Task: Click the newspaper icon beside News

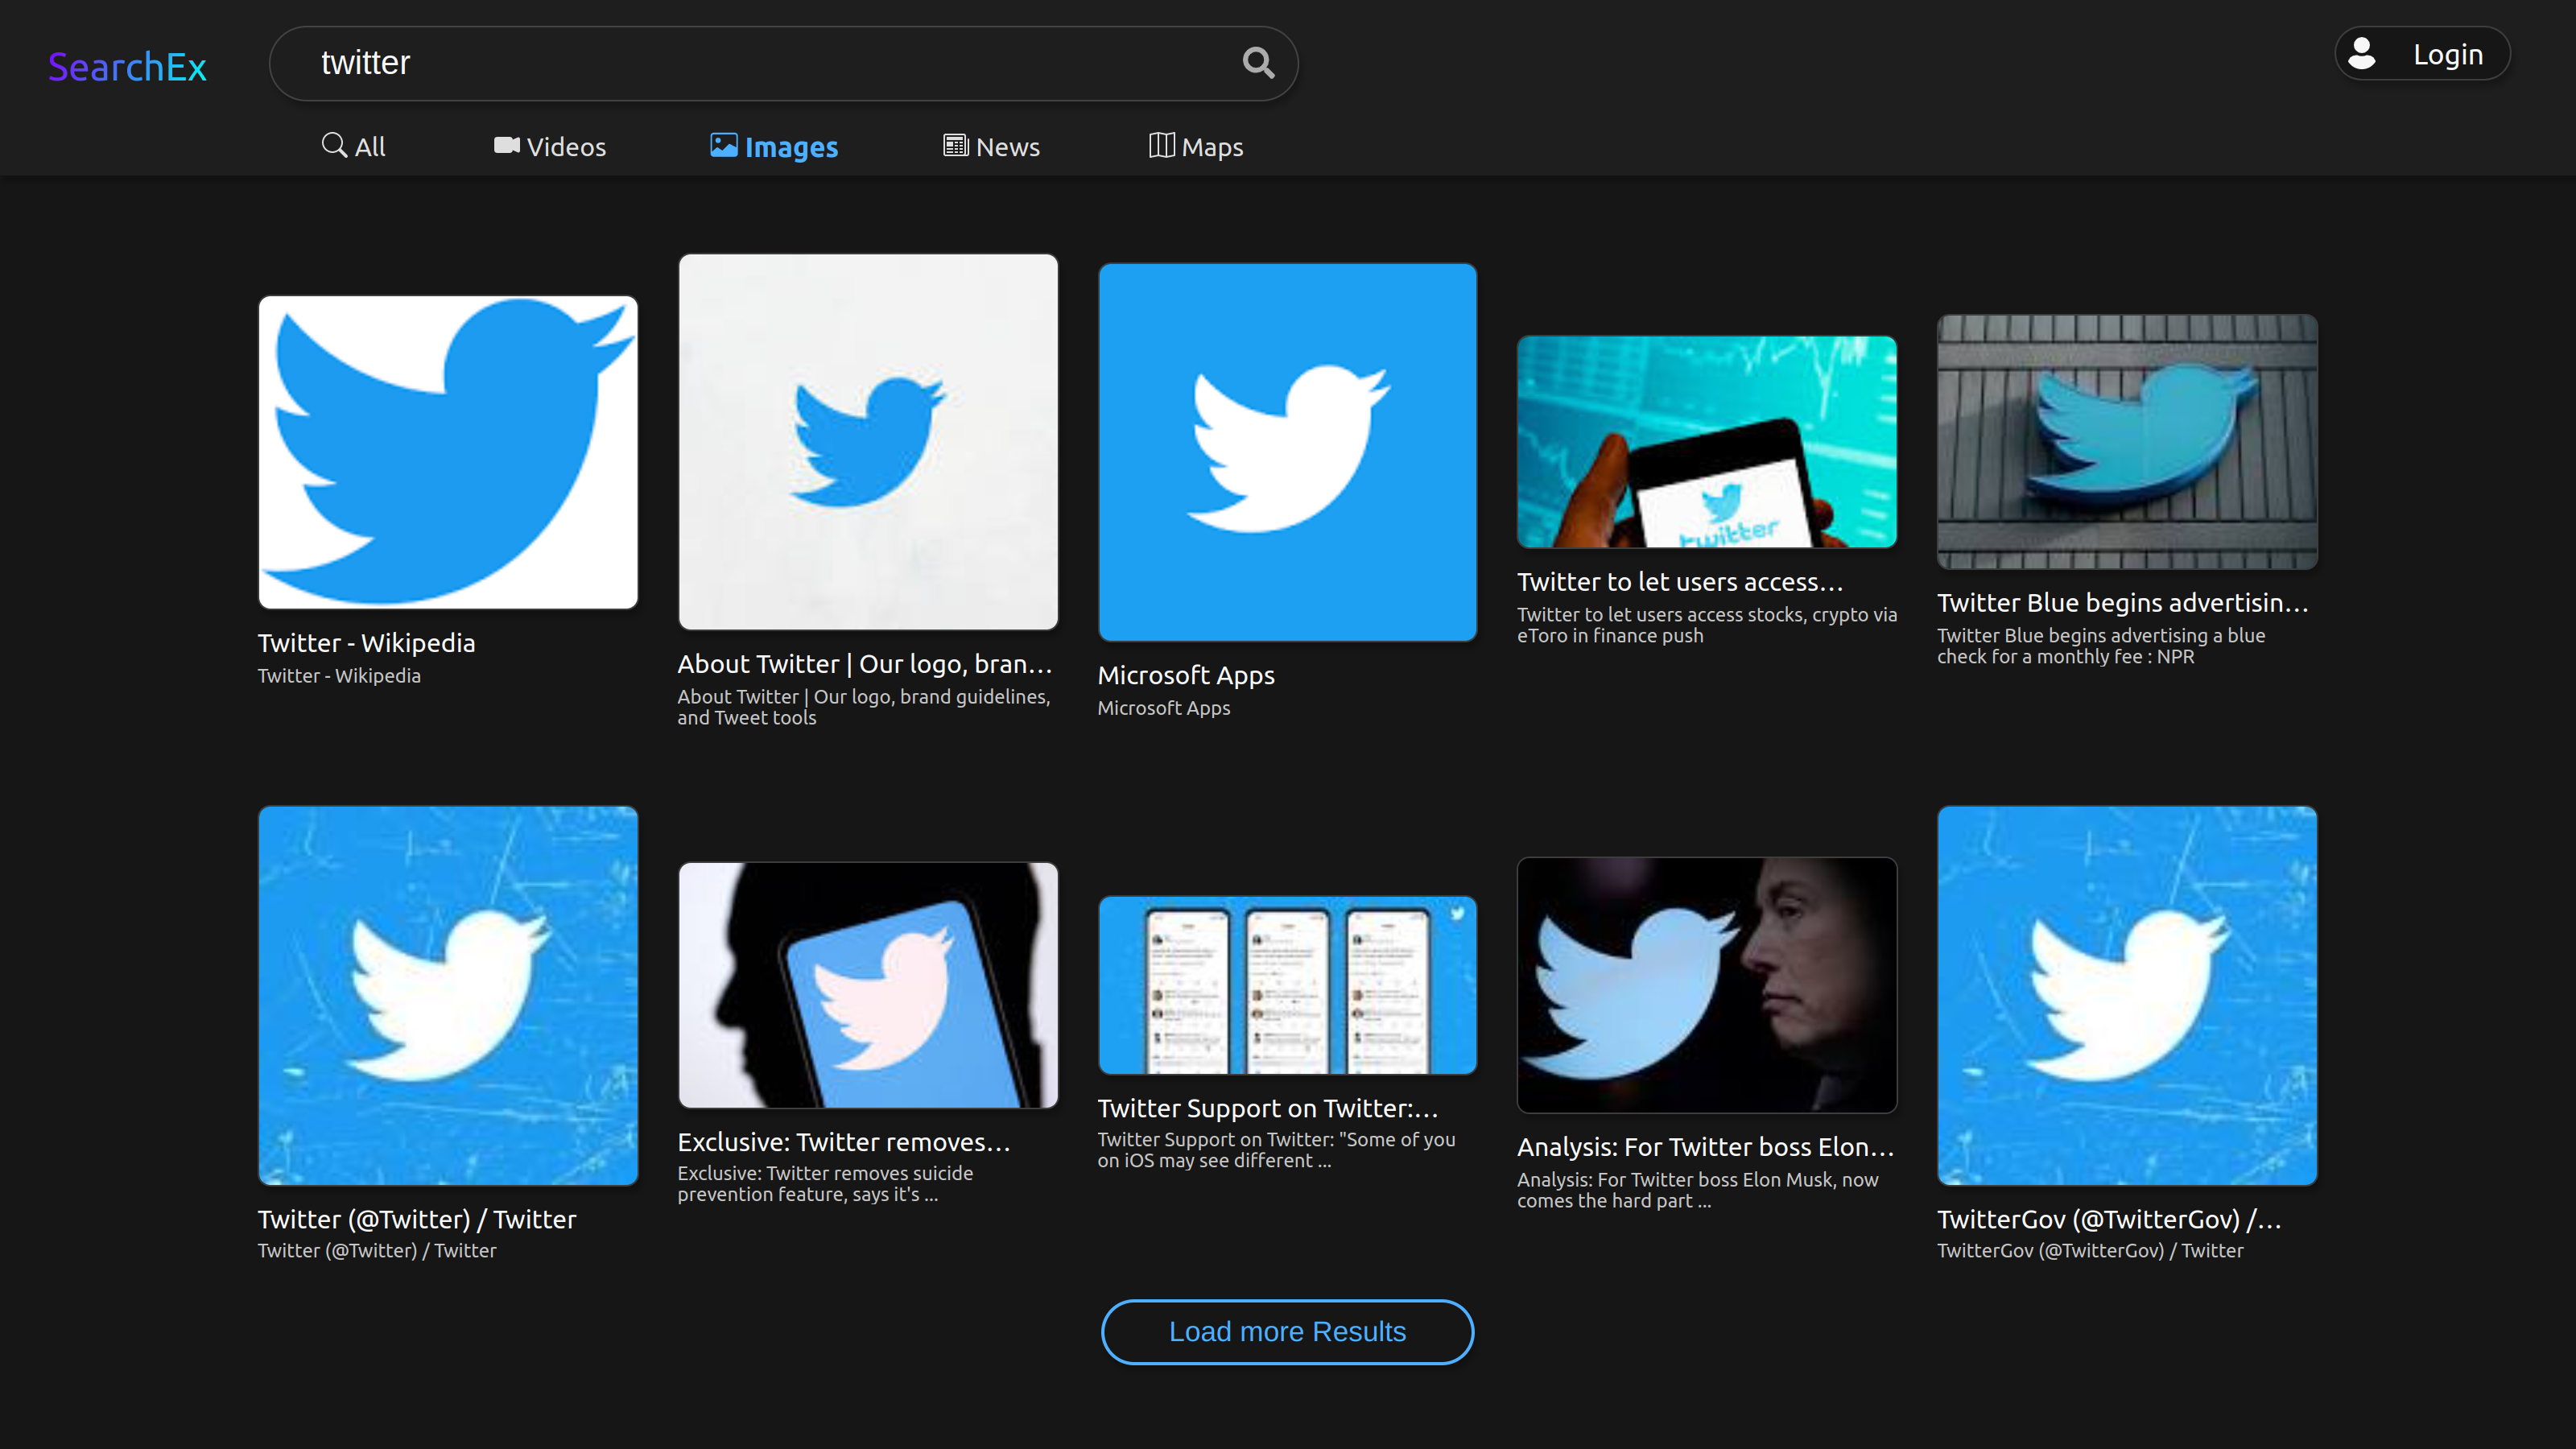Action: (x=955, y=146)
